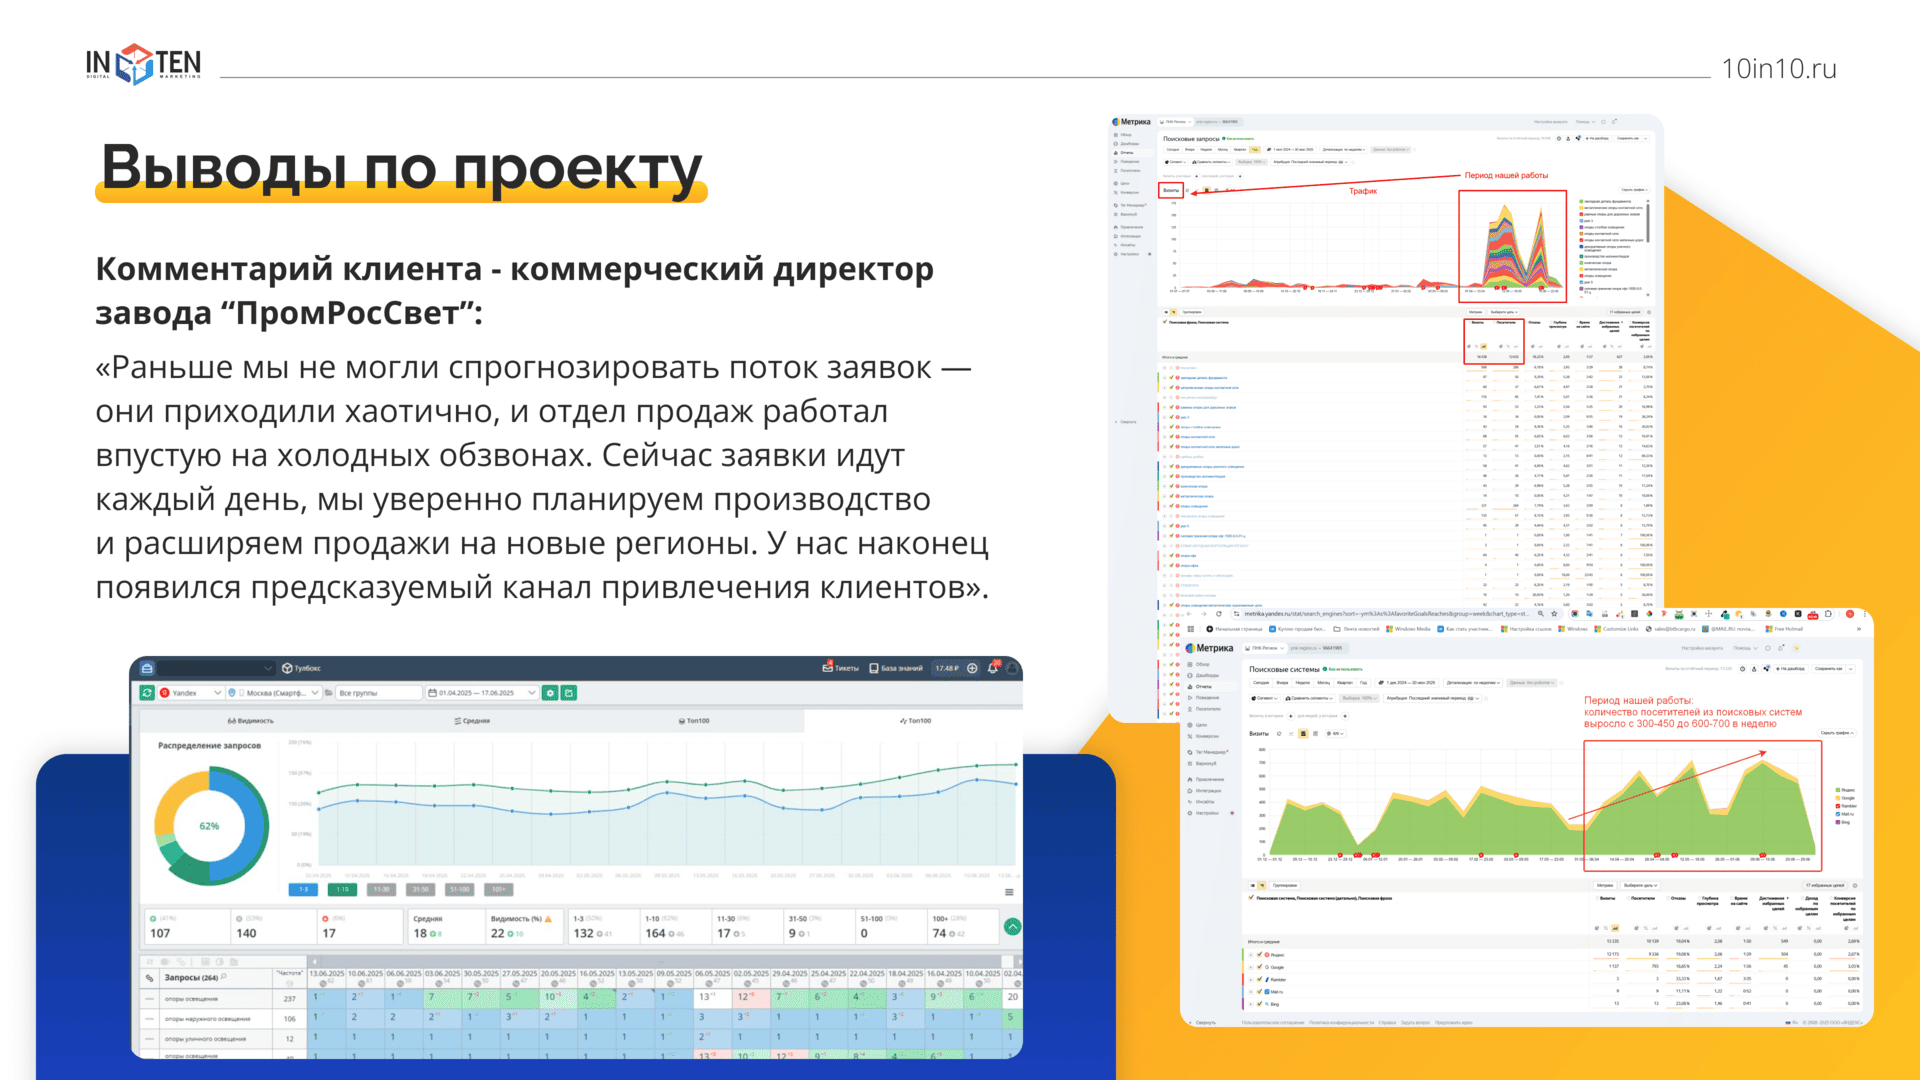Click the chart hamburger menu icon

[x=1009, y=892]
